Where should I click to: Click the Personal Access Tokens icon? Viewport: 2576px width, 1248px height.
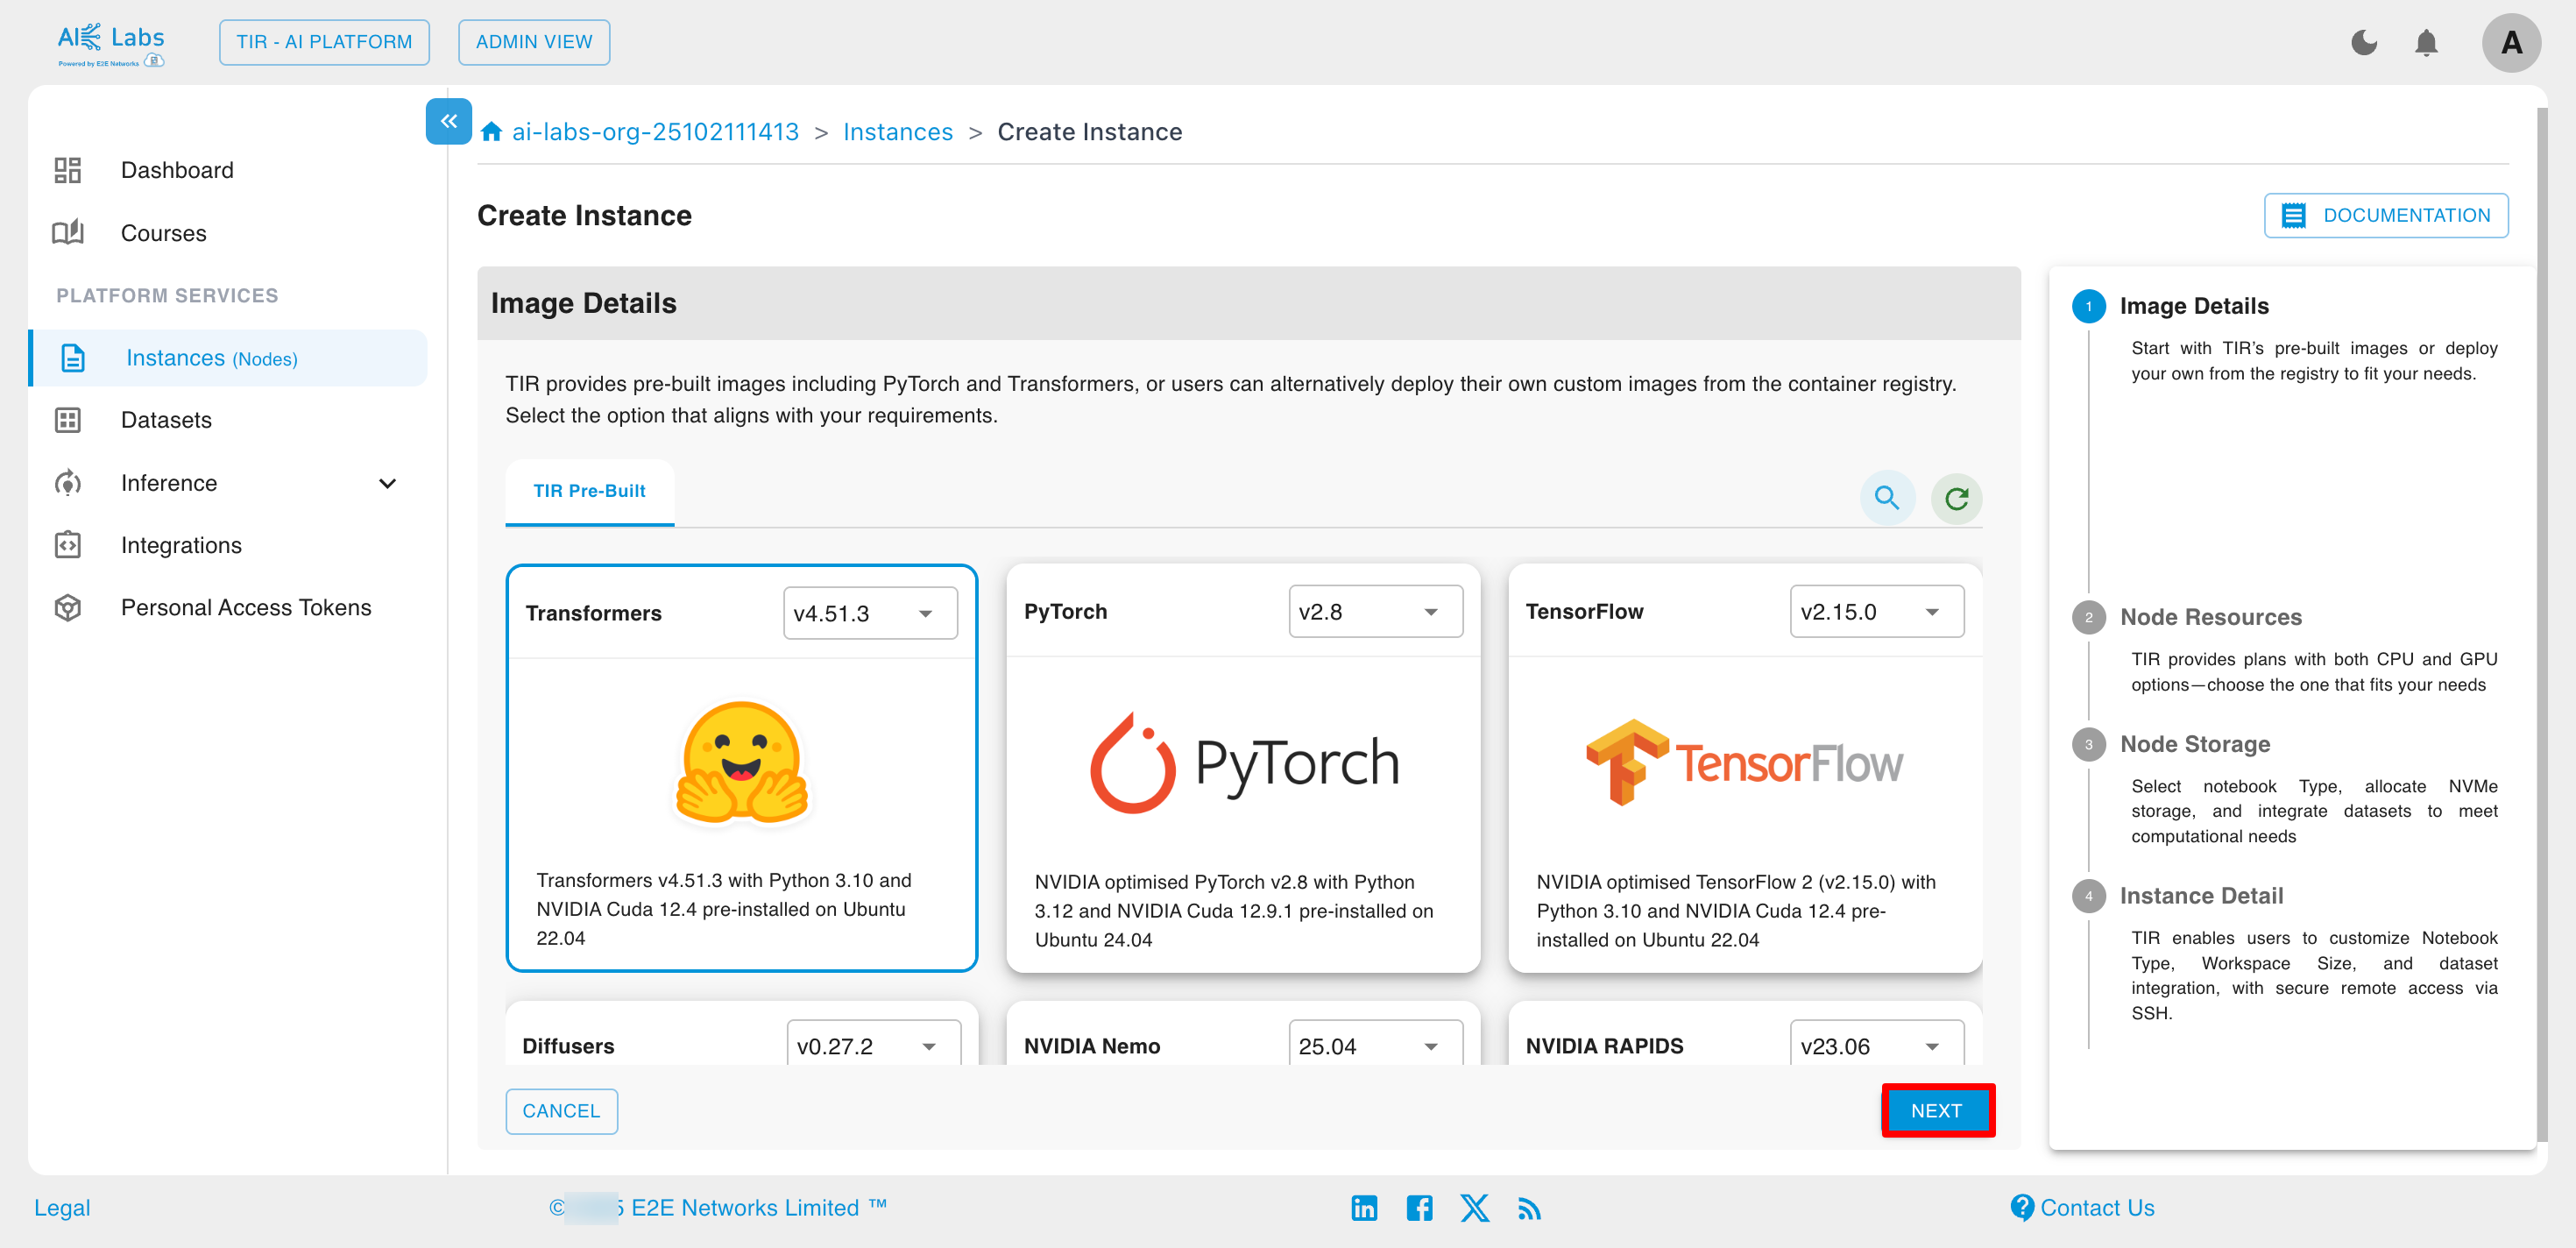point(68,607)
